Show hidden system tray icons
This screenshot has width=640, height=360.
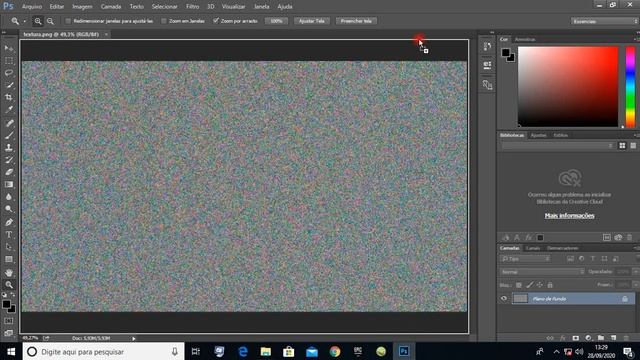(556, 351)
